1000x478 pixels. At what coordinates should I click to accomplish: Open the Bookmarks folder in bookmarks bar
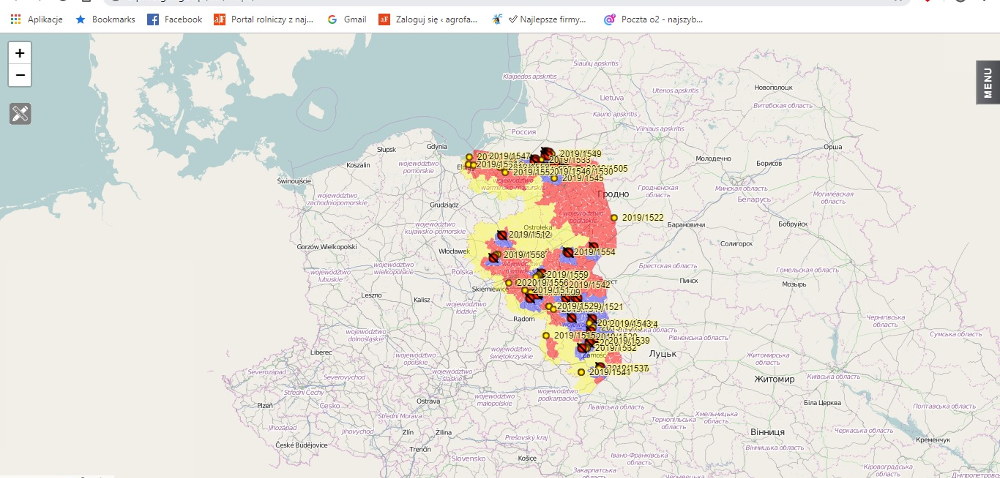point(105,19)
